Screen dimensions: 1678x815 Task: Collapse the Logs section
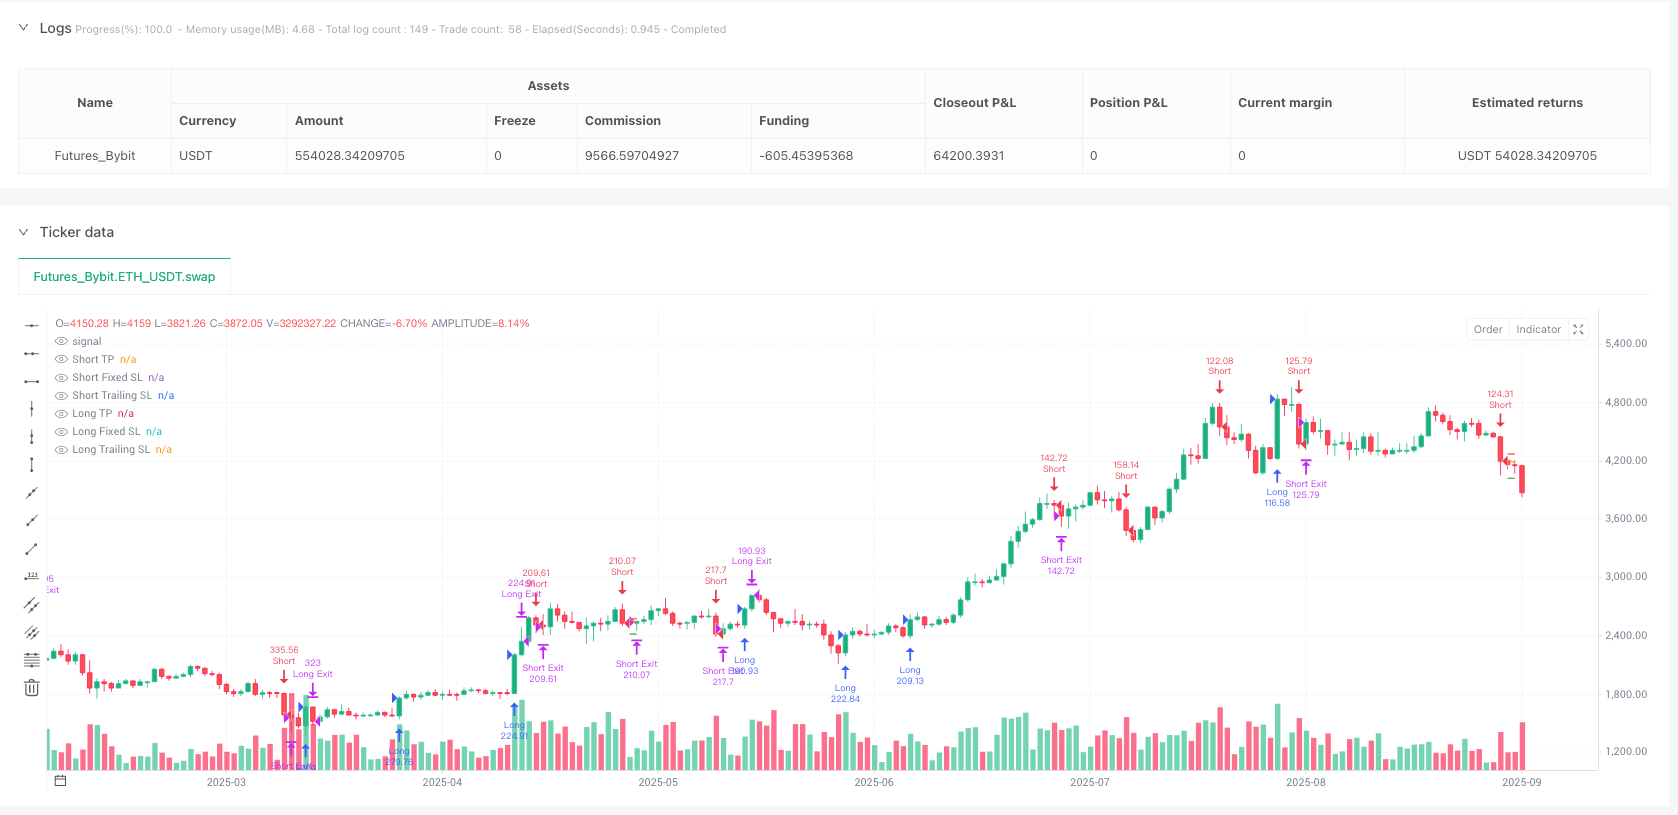pyautogui.click(x=23, y=28)
